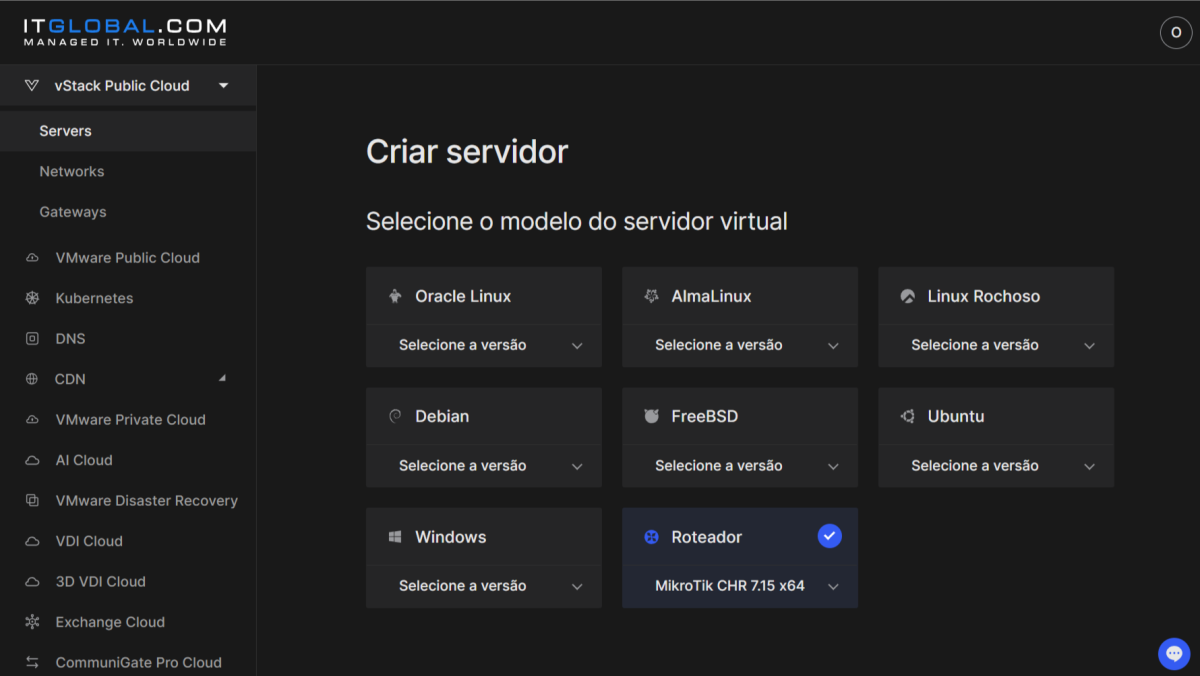The image size is (1200, 676).
Task: Click the vStack Public Cloud label
Action: point(122,86)
